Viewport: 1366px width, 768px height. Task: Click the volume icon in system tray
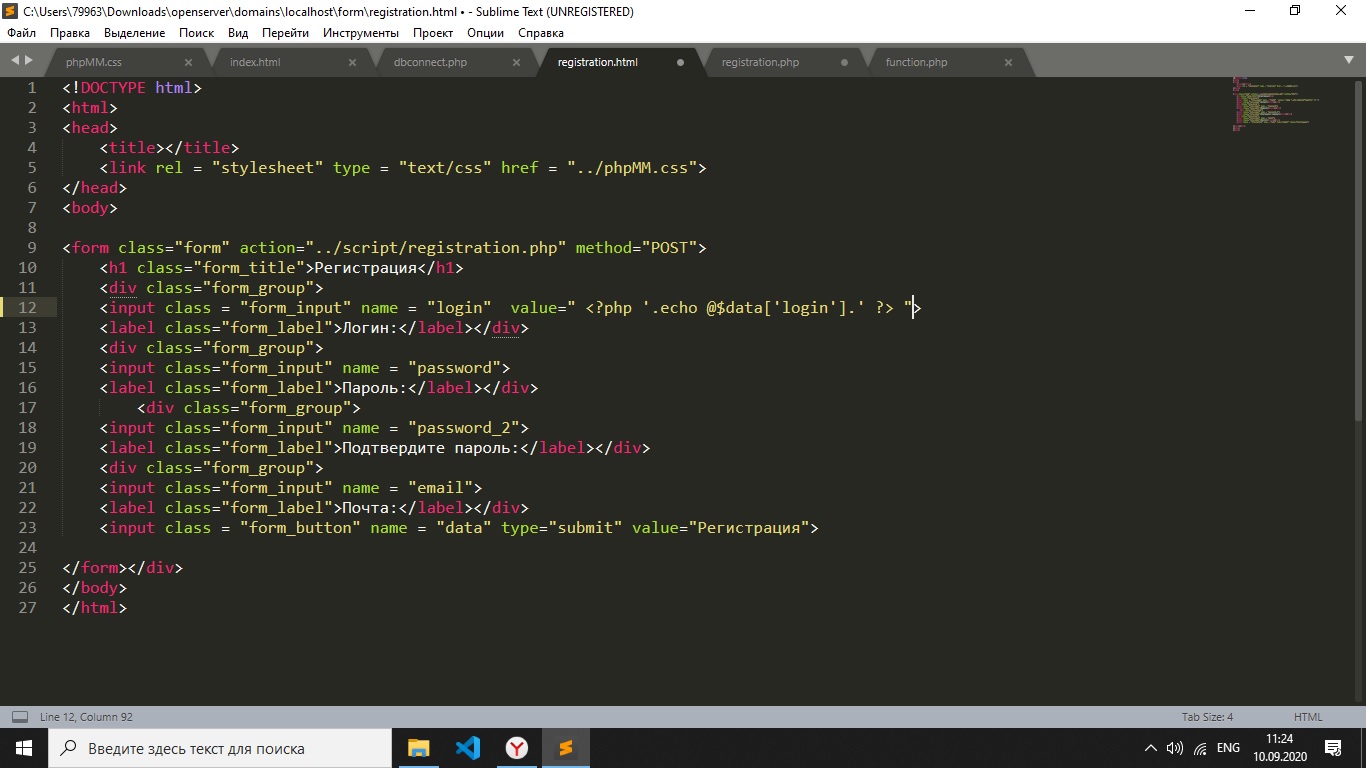point(1175,748)
